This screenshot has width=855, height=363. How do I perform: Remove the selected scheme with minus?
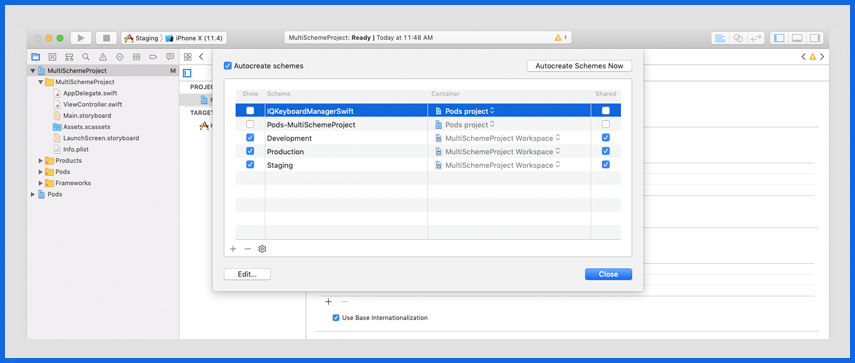(x=248, y=249)
